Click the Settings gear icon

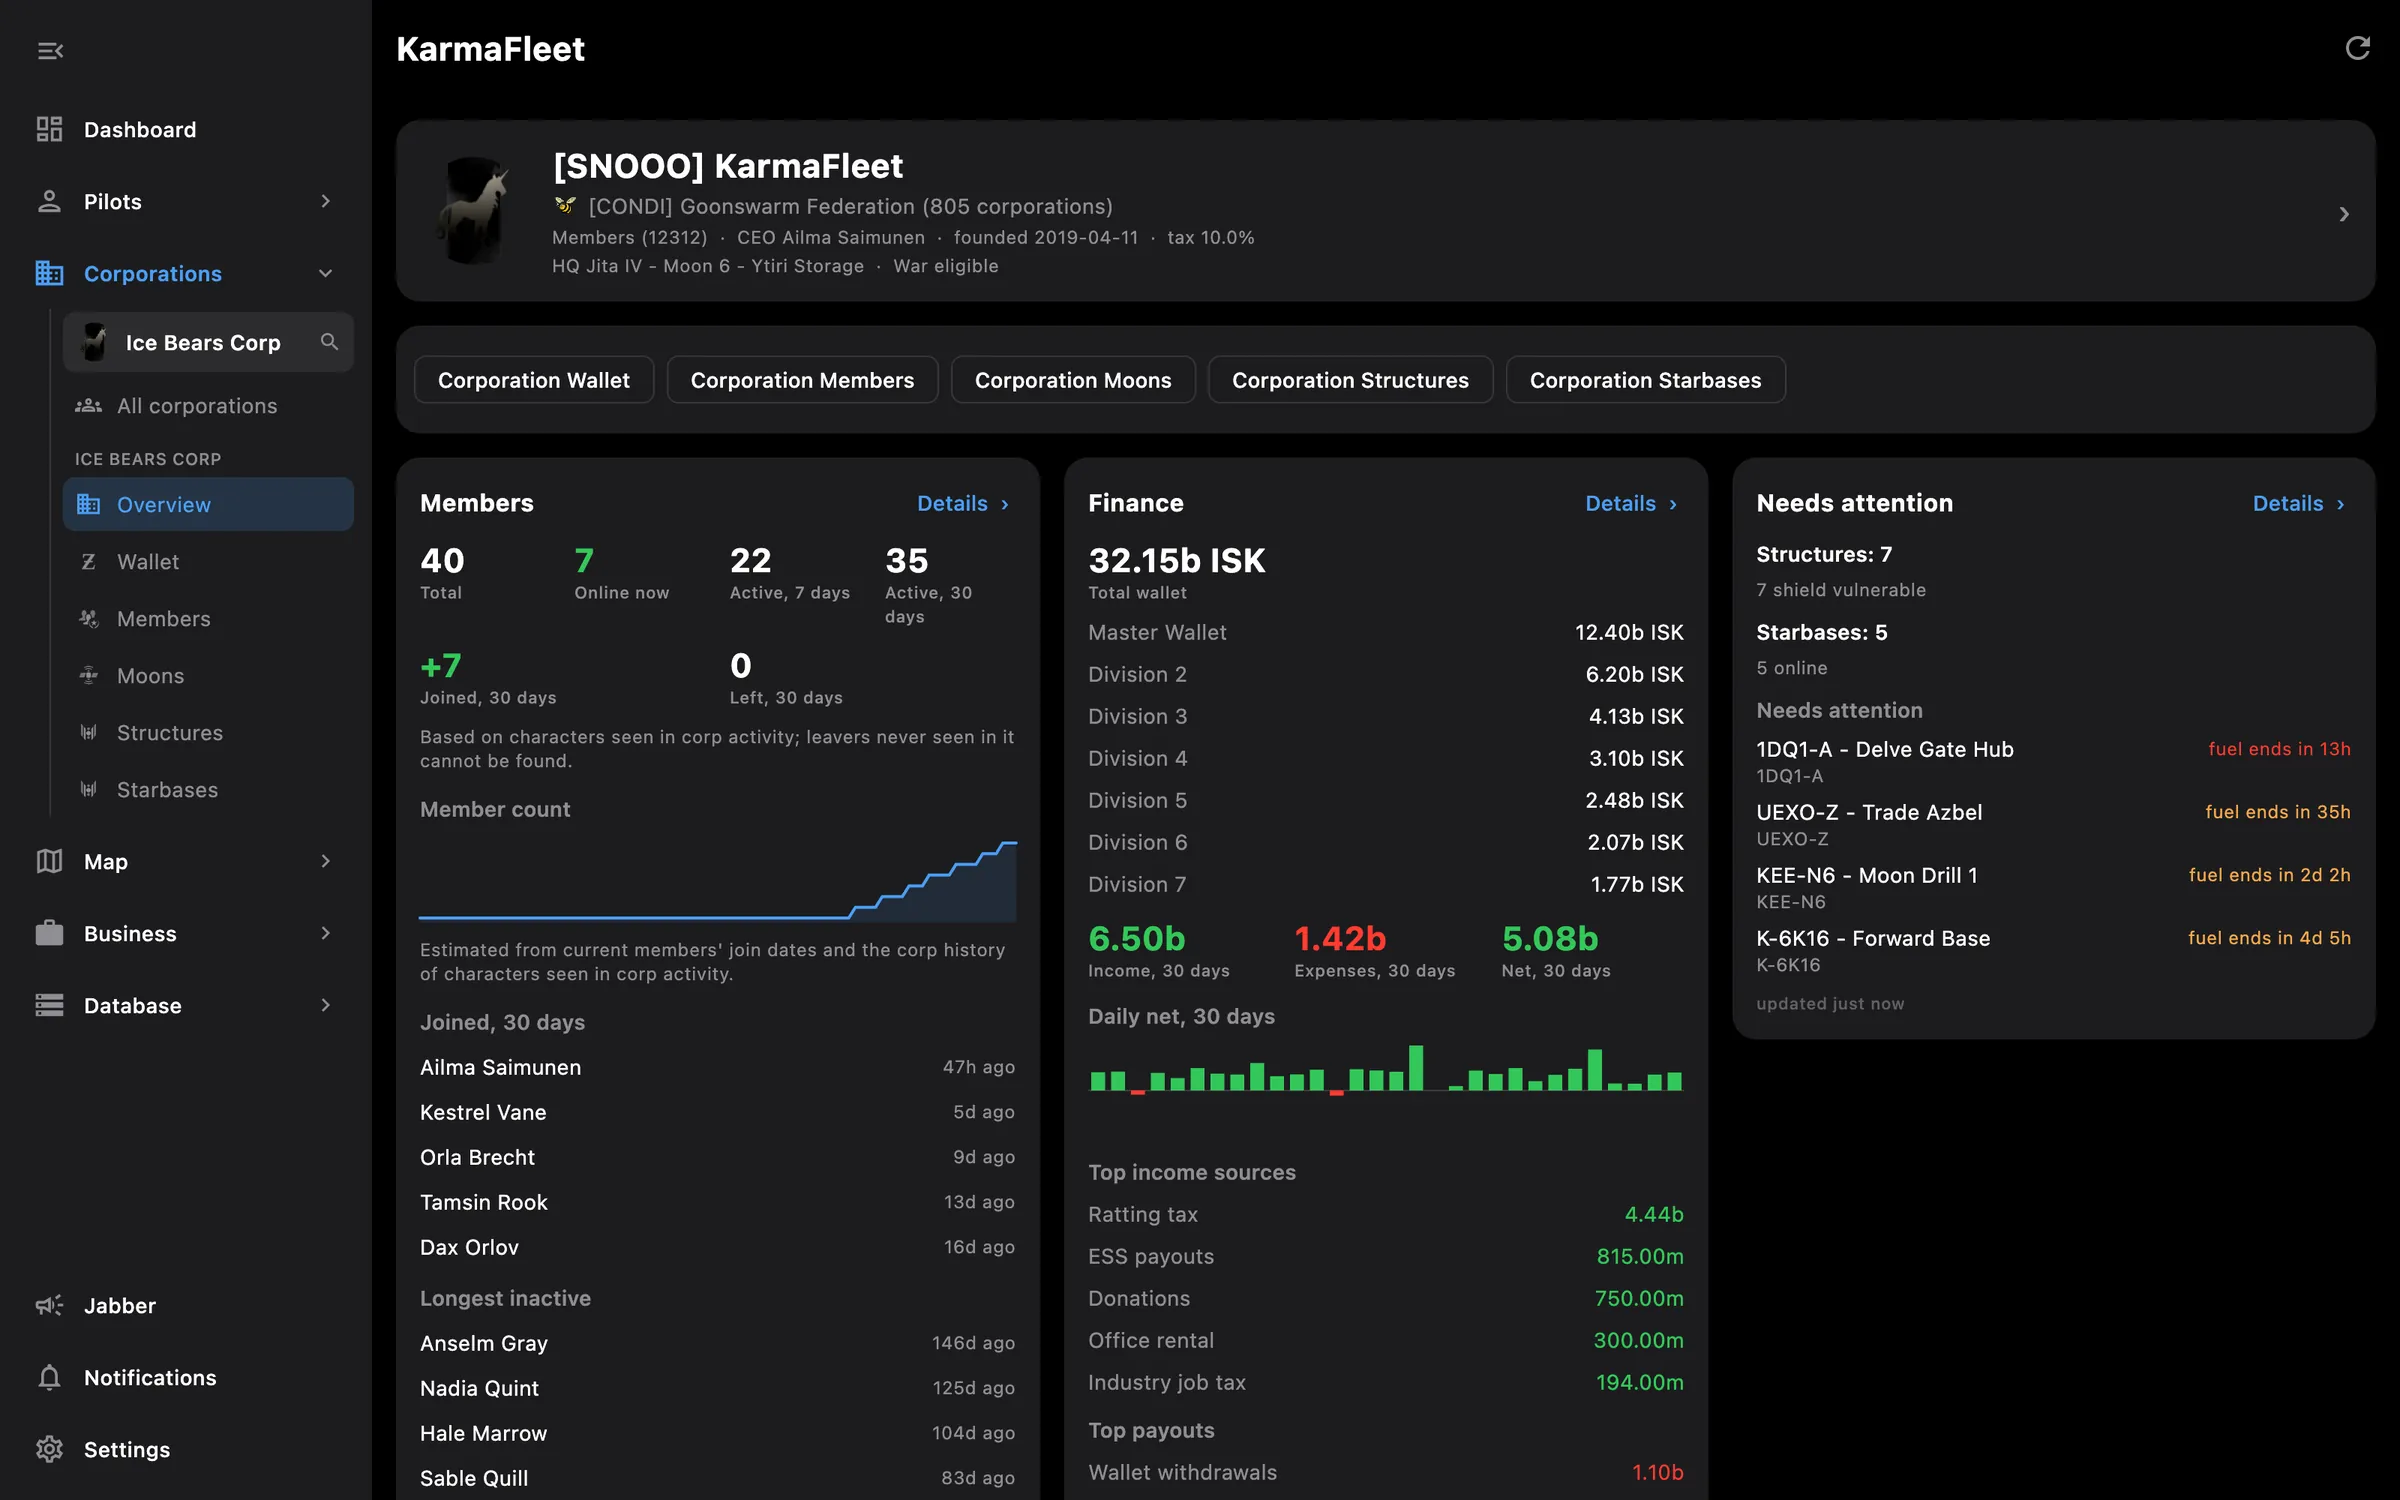pos(49,1449)
